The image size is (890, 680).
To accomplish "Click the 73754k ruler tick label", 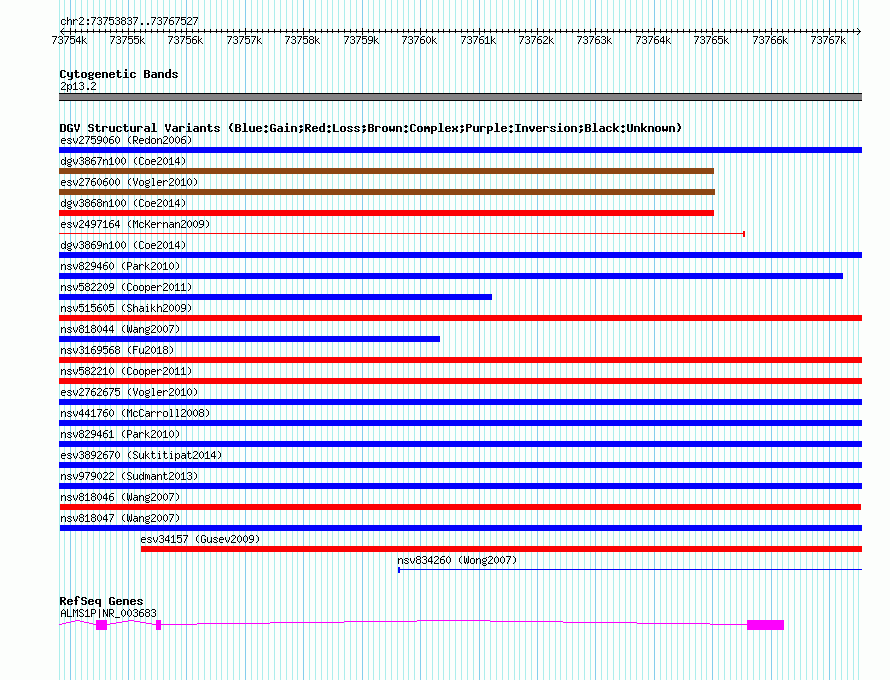I will point(69,40).
